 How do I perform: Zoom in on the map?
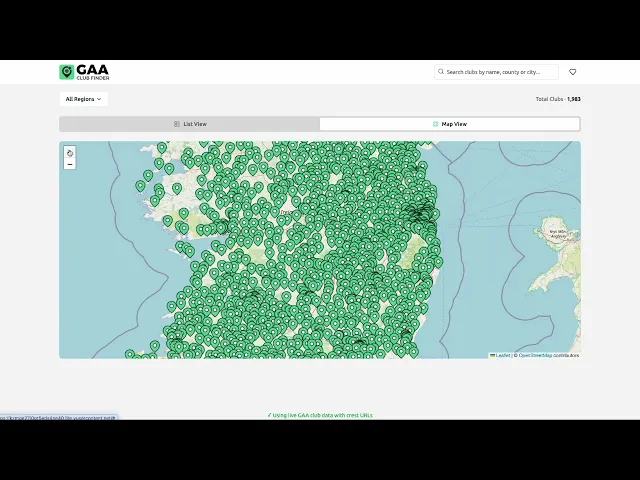point(70,153)
